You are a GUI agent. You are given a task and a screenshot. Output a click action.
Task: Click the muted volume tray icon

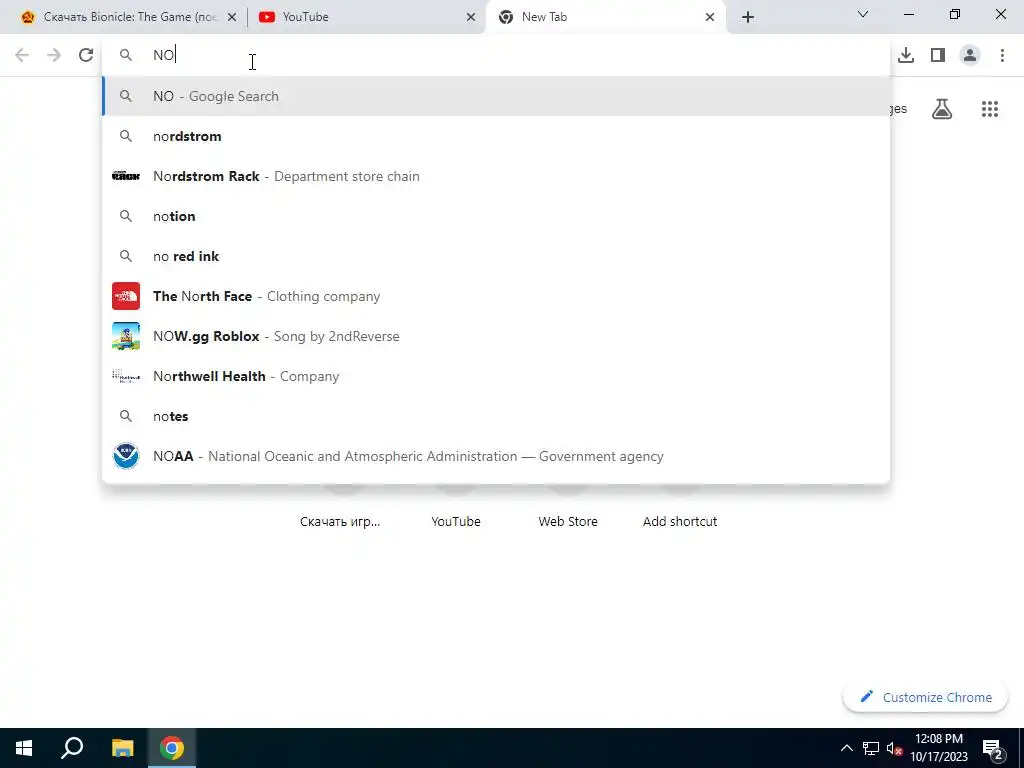tap(894, 748)
